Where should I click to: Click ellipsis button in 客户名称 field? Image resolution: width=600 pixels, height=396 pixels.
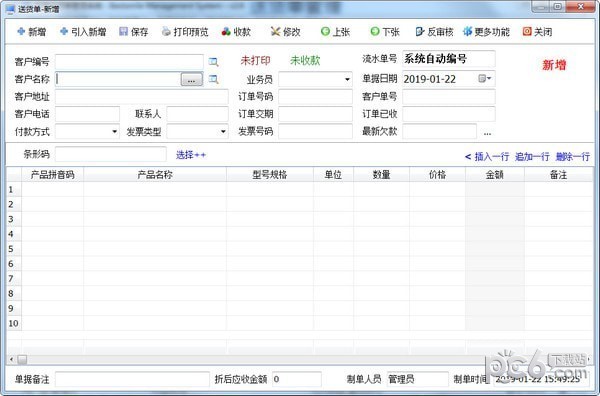click(x=192, y=80)
